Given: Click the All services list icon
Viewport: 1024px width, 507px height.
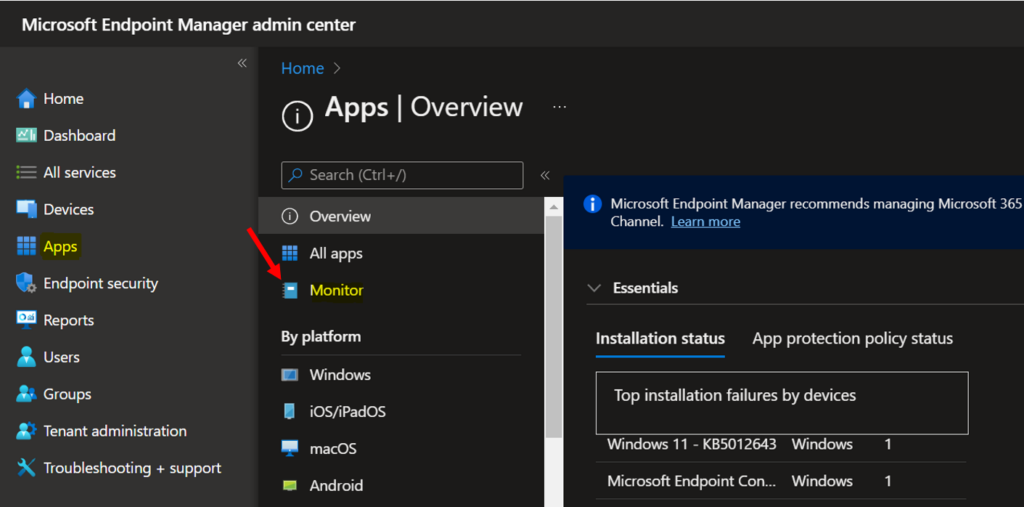Looking at the screenshot, I should click(x=26, y=172).
